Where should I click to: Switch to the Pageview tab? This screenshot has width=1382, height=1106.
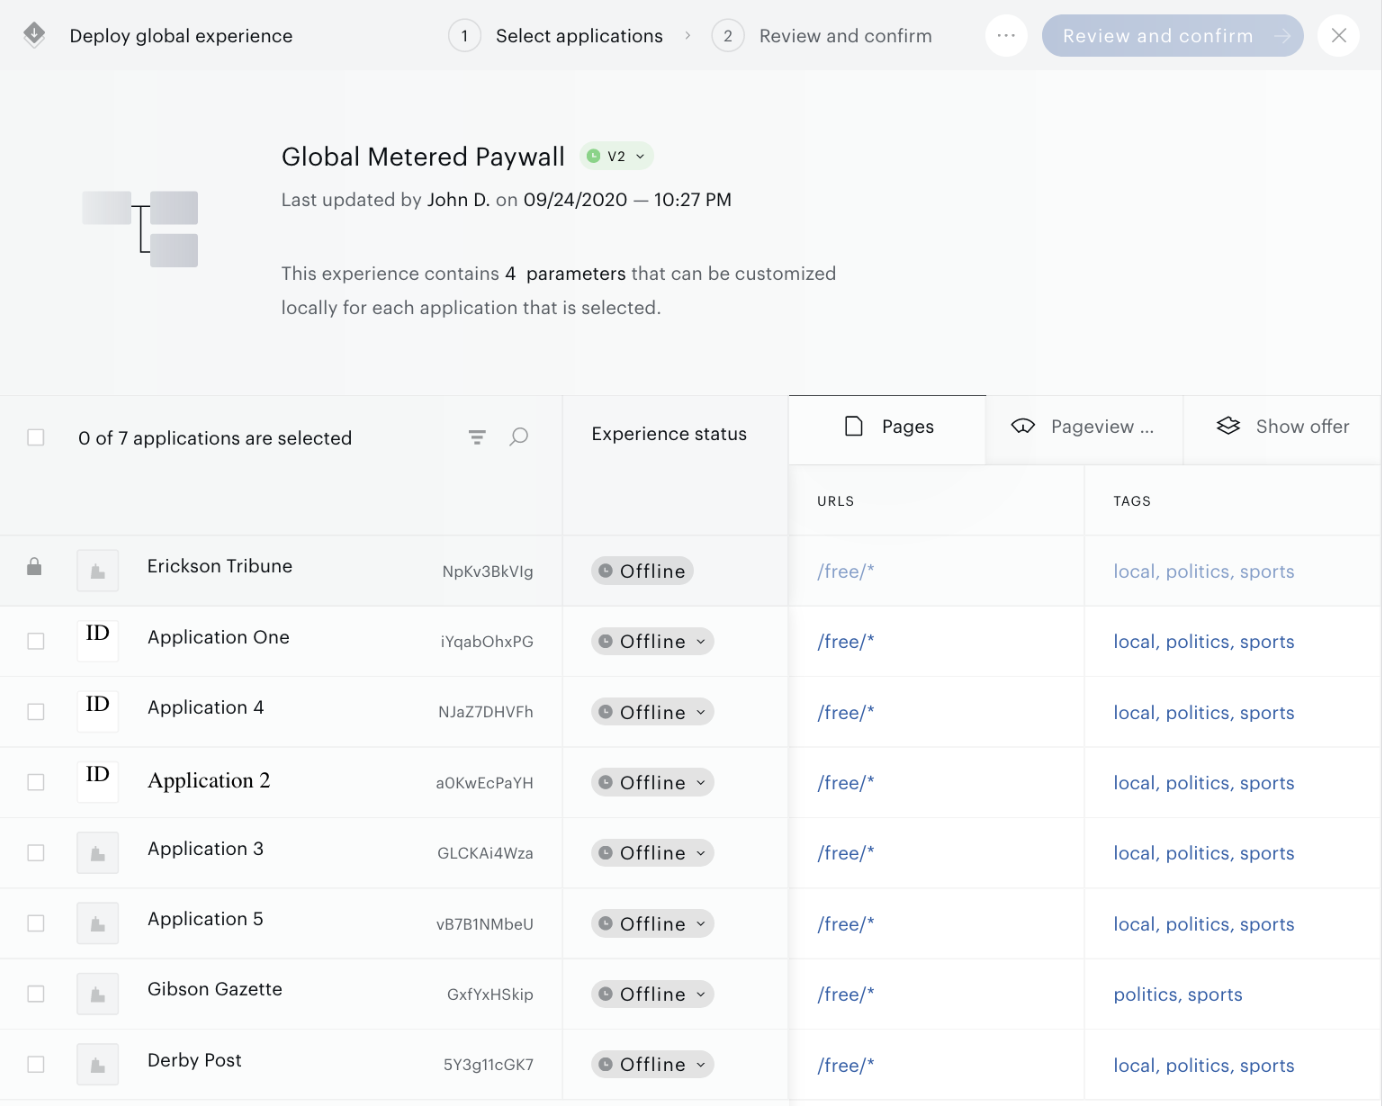(1084, 428)
